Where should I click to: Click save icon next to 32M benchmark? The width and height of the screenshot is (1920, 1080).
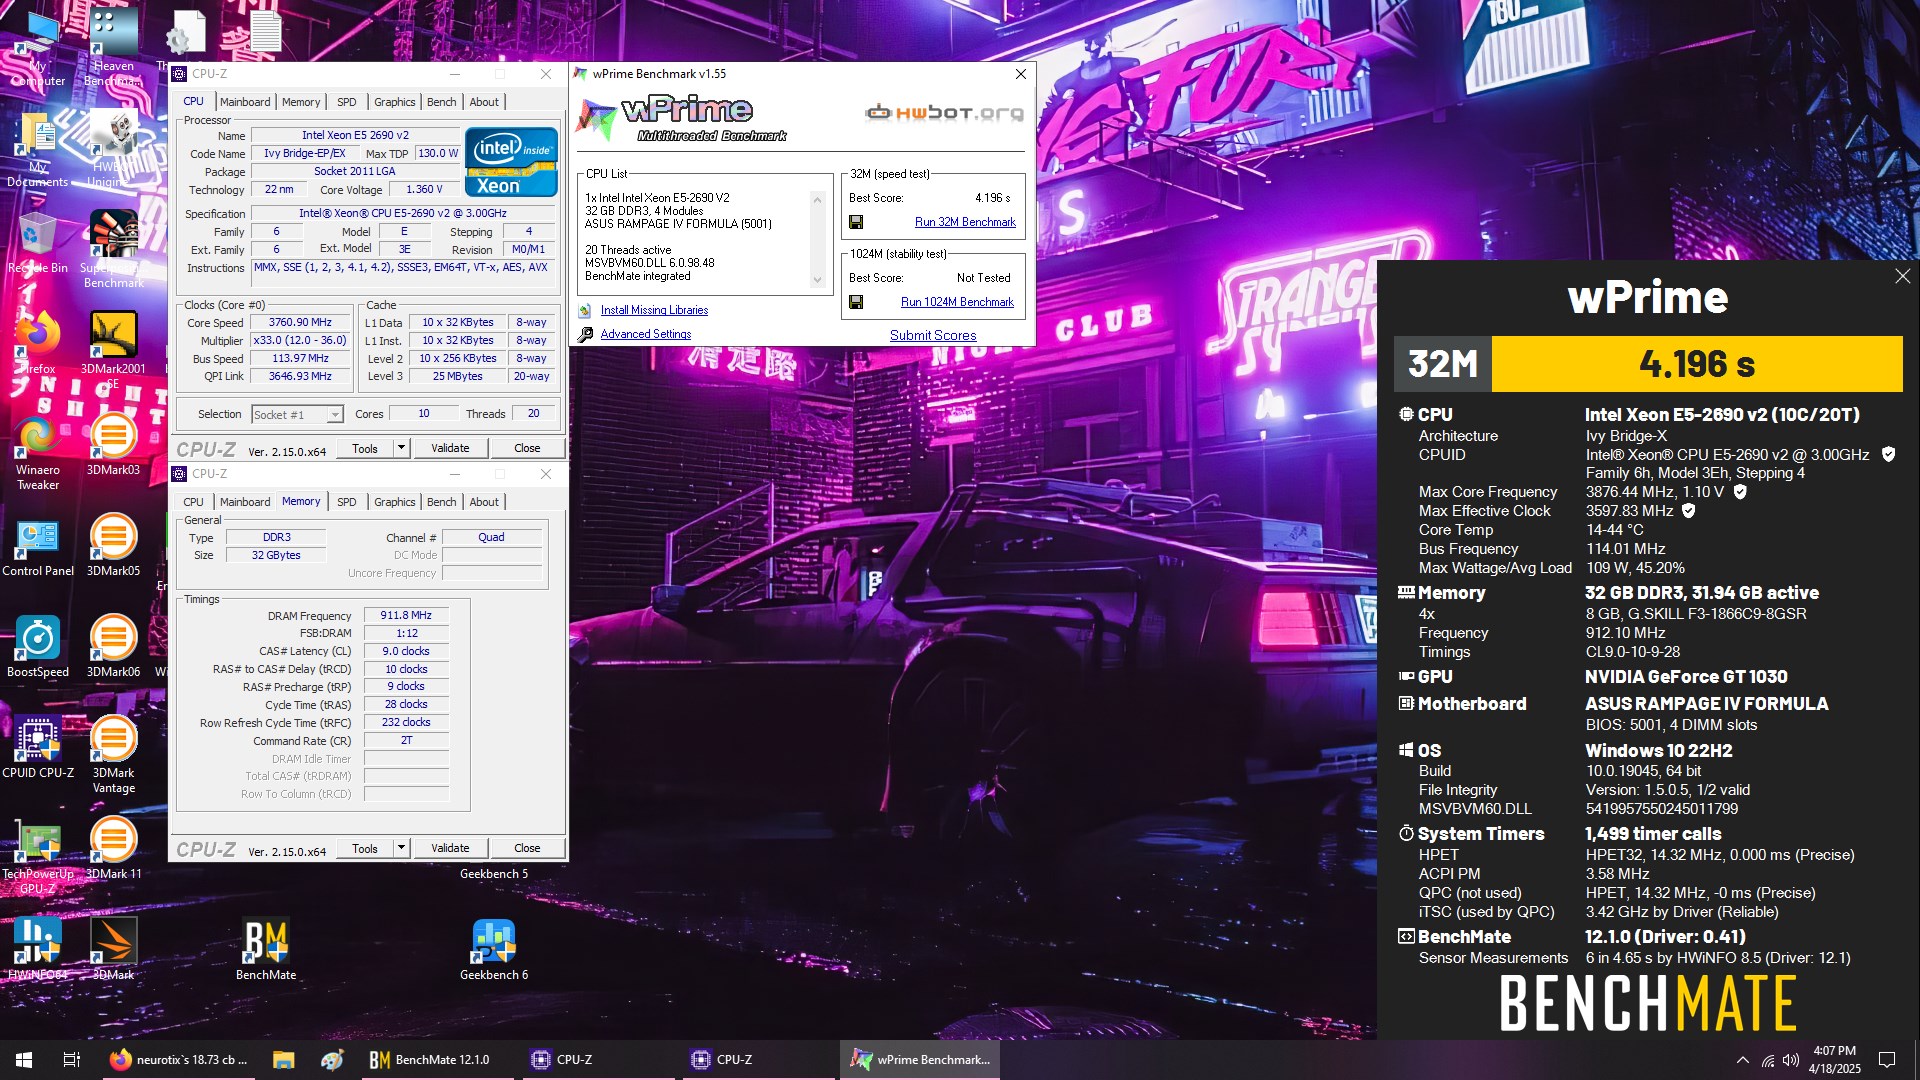[x=856, y=222]
